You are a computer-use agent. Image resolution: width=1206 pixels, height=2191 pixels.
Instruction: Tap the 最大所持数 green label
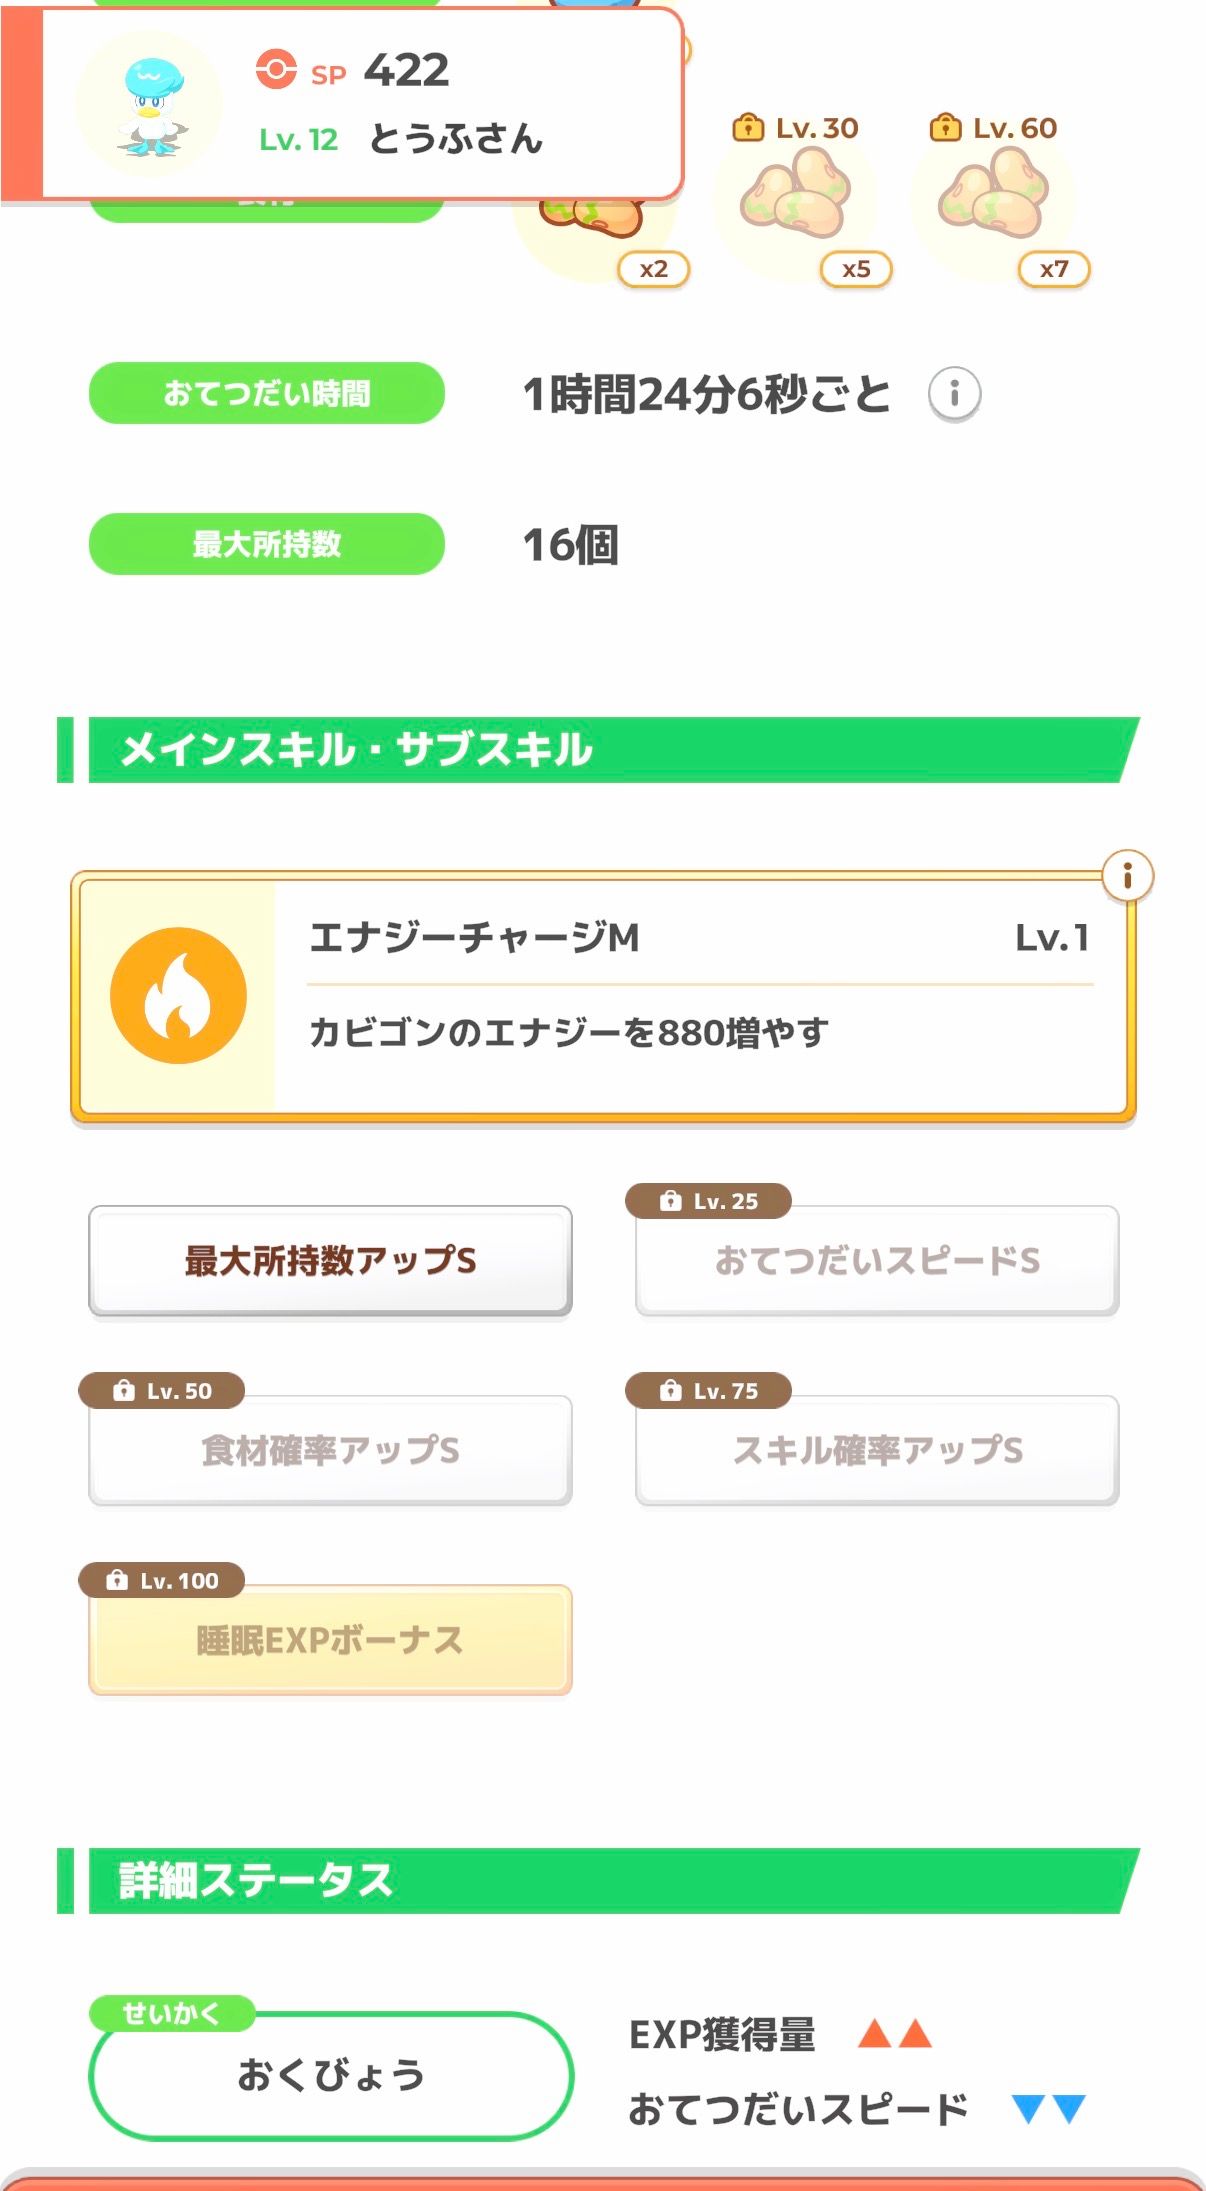(x=267, y=544)
